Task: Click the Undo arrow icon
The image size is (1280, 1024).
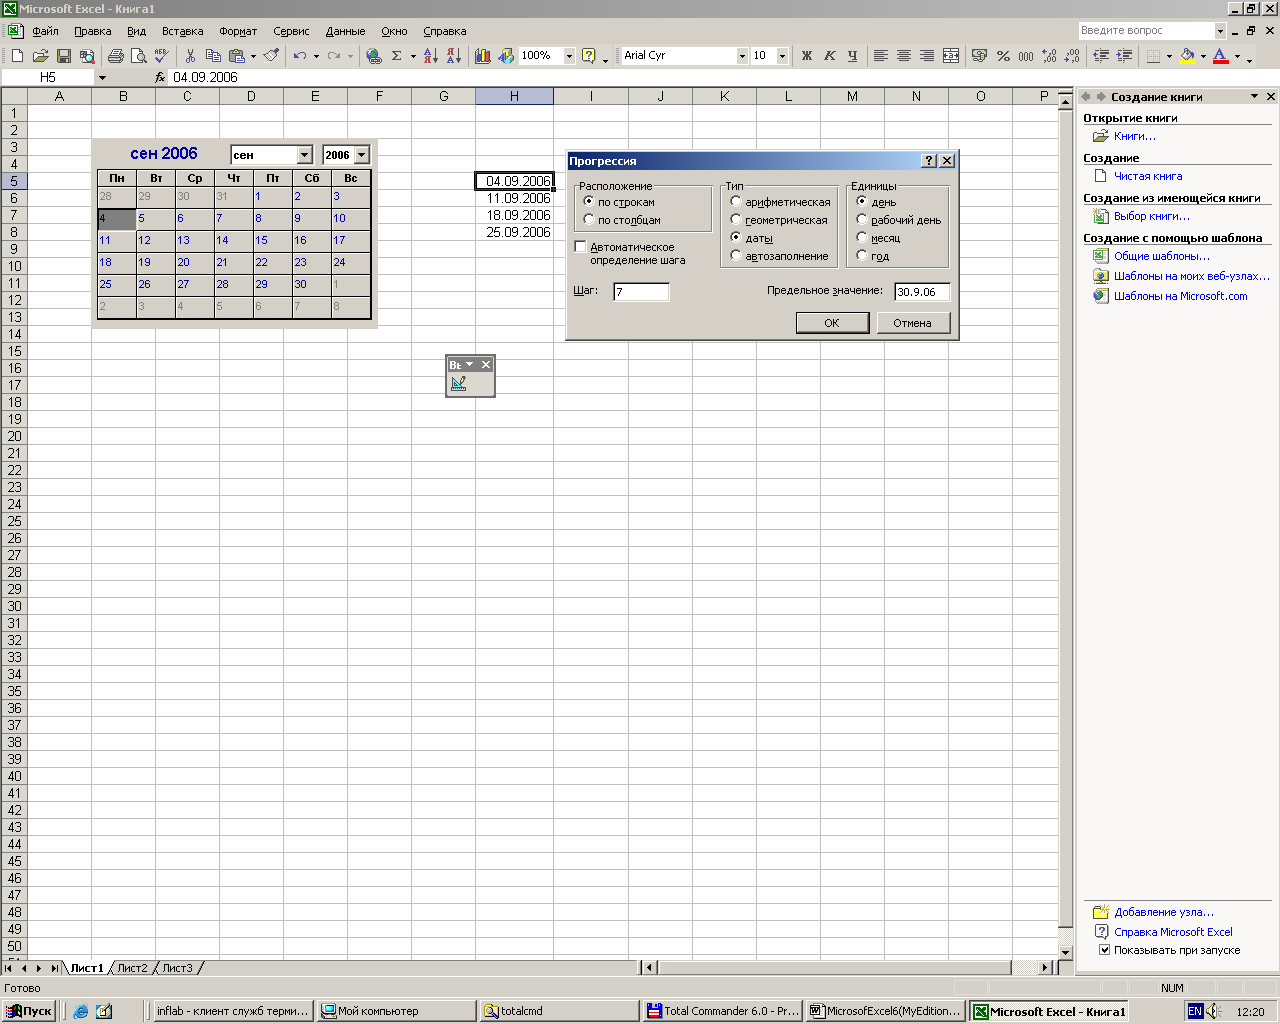Action: coord(299,56)
